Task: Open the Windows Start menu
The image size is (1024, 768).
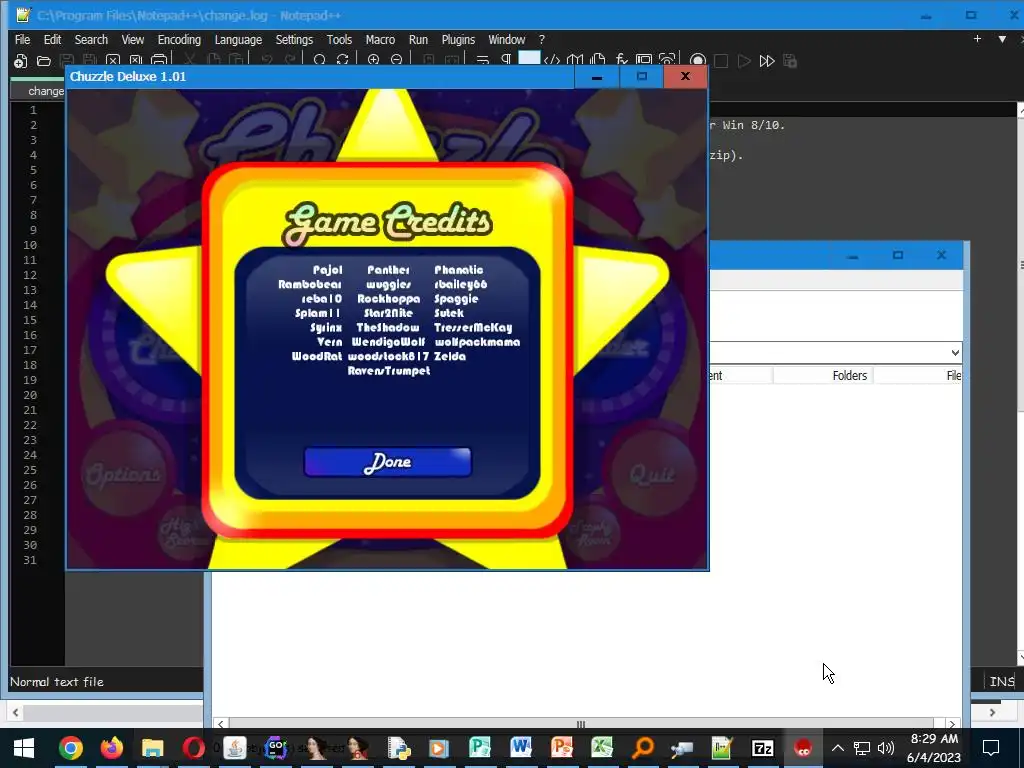Action: pos(24,748)
